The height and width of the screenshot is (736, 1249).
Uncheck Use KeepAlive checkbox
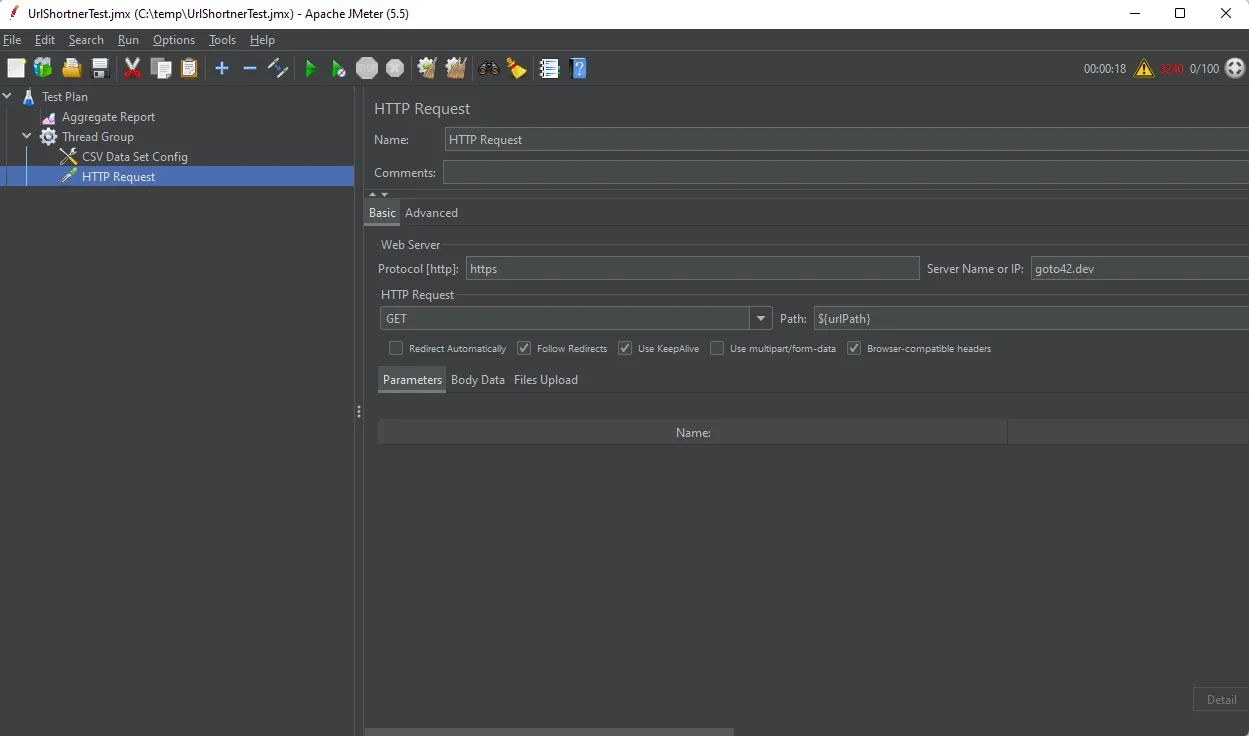625,348
